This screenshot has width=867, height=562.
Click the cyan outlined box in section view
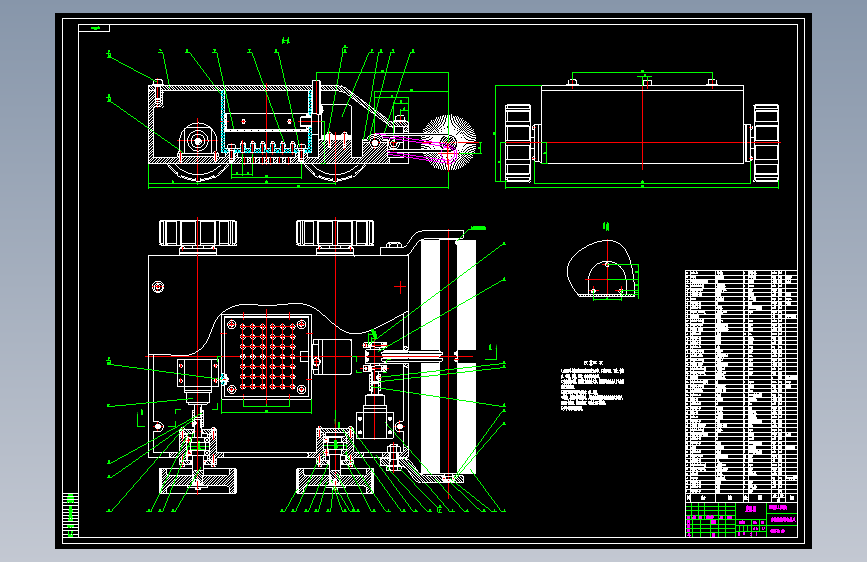click(x=267, y=123)
